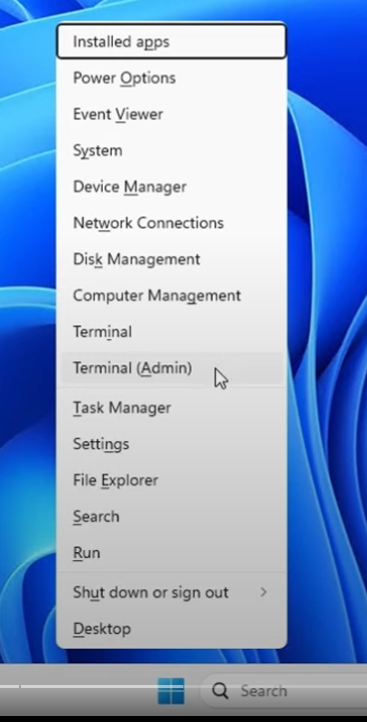Launch Device Manager

tap(171, 187)
